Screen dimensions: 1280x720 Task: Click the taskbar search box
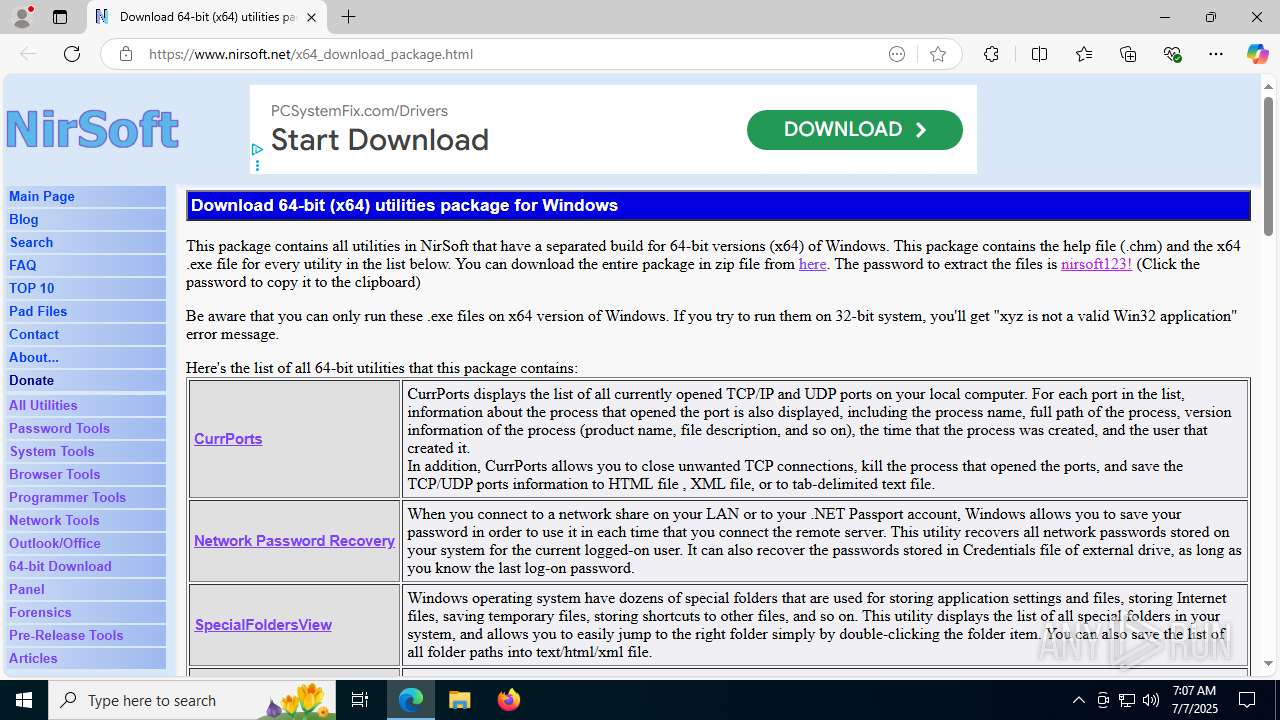tap(192, 700)
